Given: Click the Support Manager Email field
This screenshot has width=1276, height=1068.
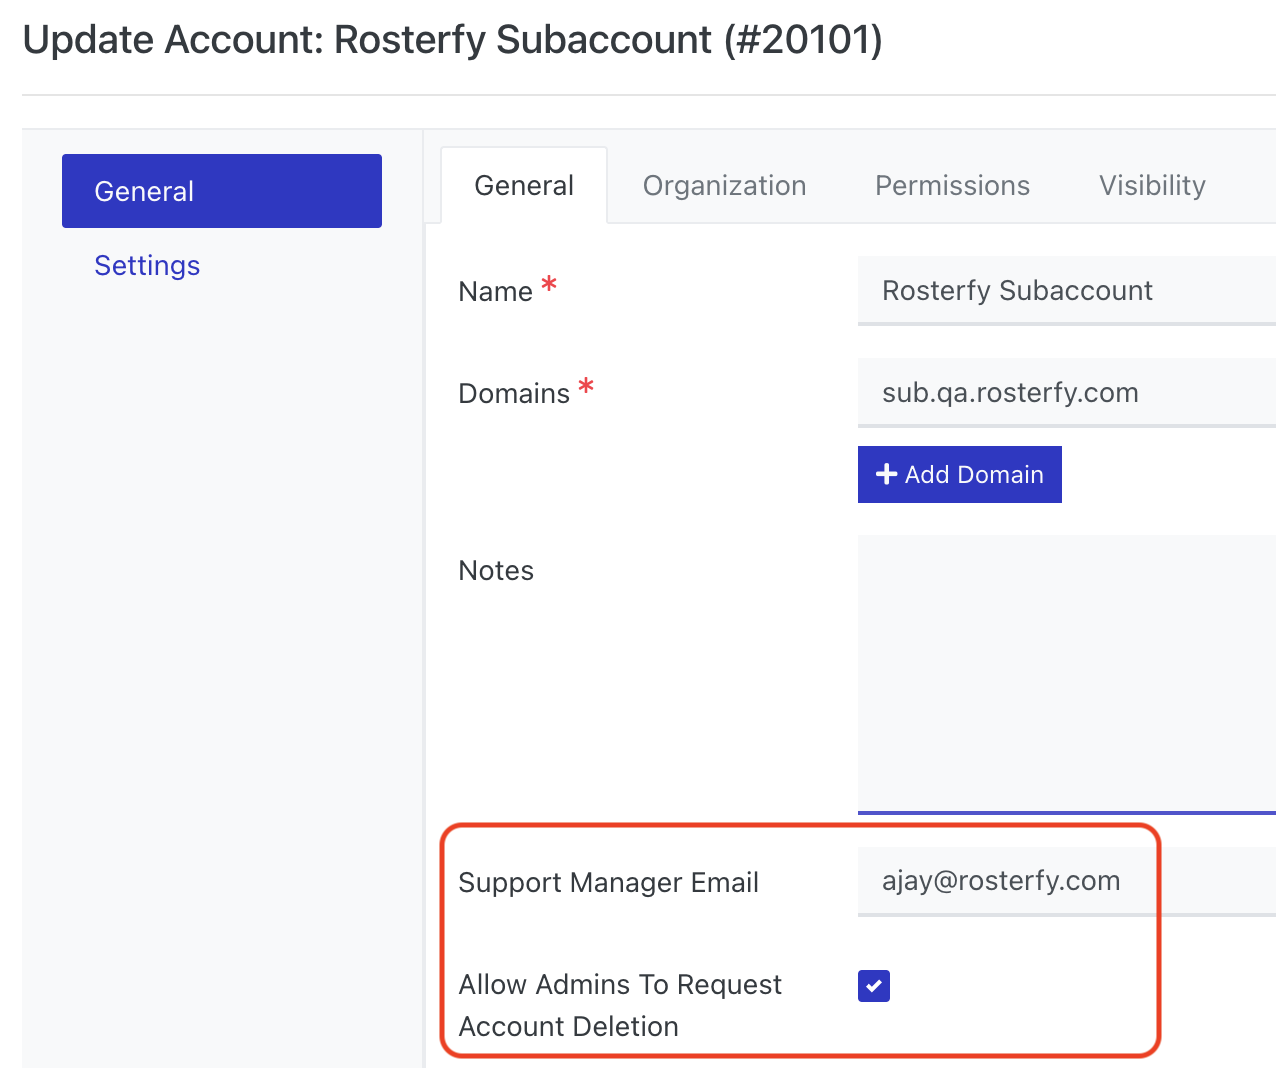Looking at the screenshot, I should coord(1067,881).
